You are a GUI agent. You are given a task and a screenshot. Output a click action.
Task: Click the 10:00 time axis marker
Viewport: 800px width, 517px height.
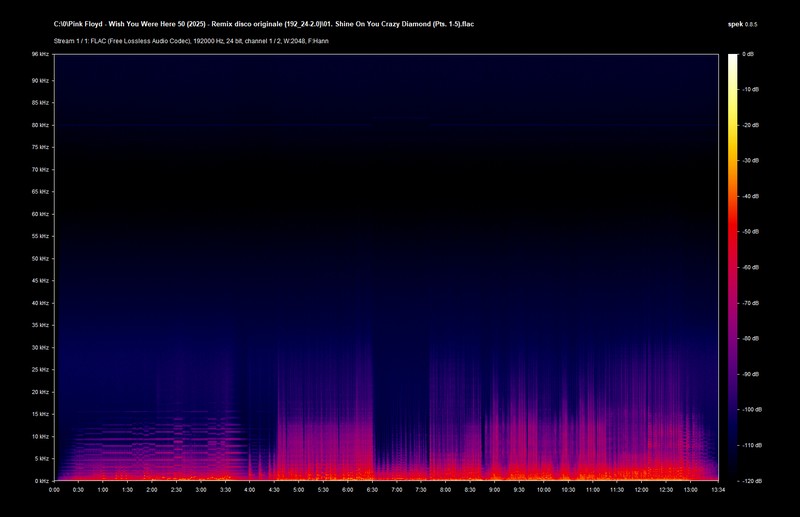point(544,490)
